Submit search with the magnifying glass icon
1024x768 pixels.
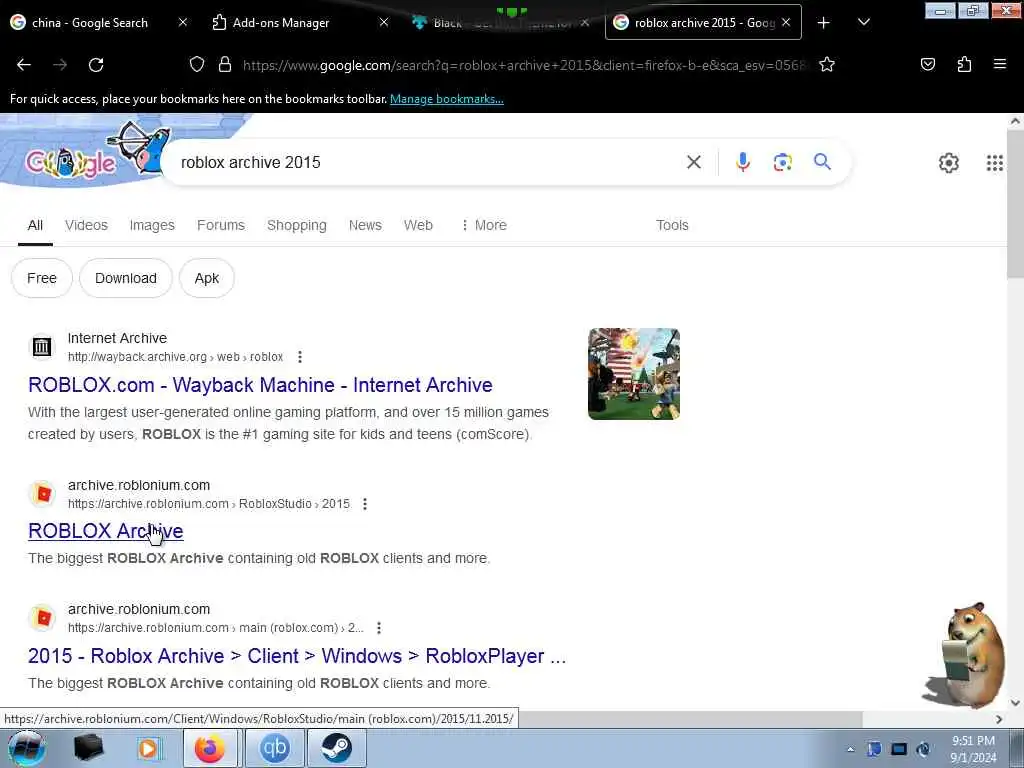click(822, 161)
